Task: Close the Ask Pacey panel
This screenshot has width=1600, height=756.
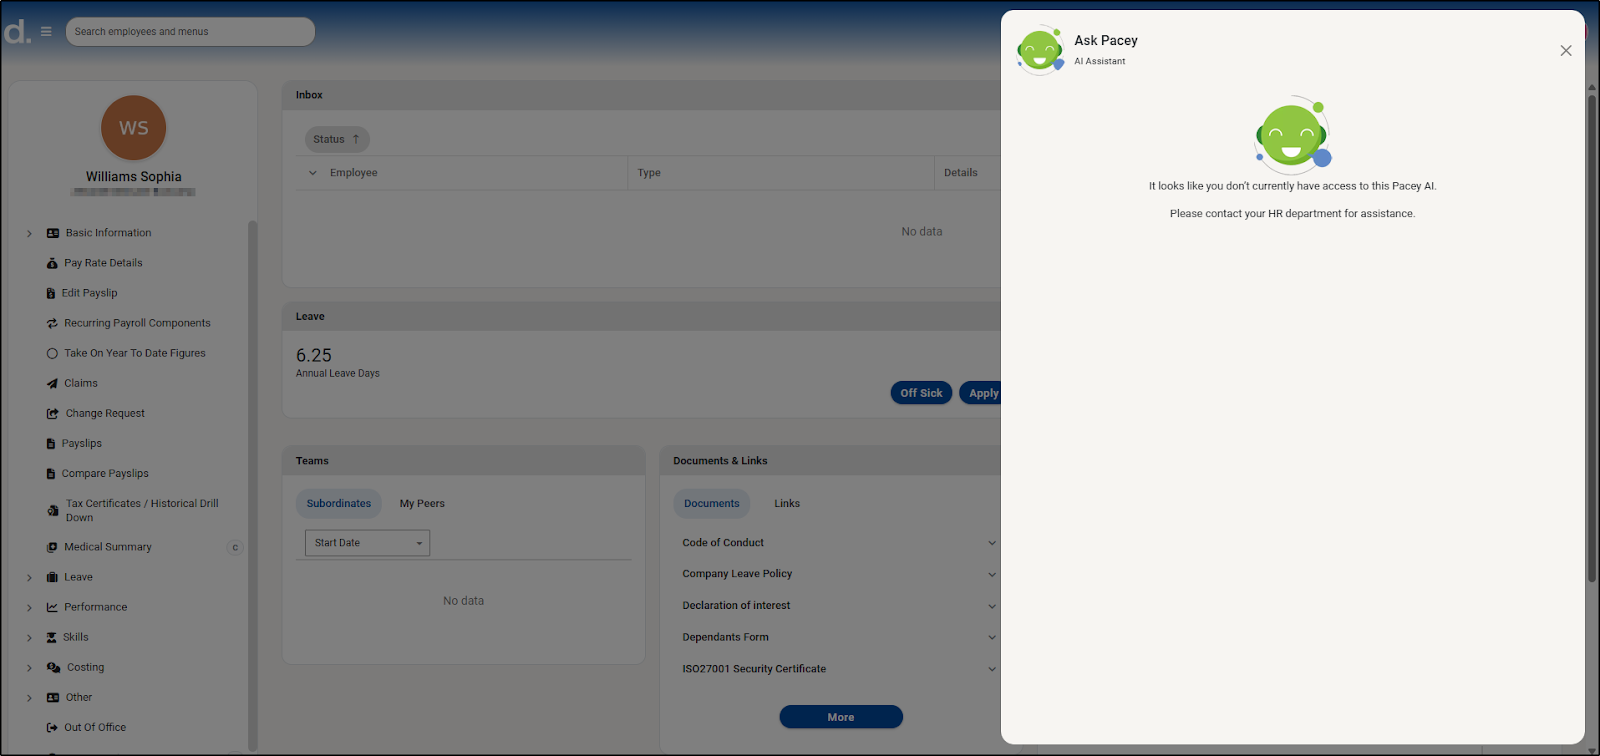Action: click(x=1565, y=51)
